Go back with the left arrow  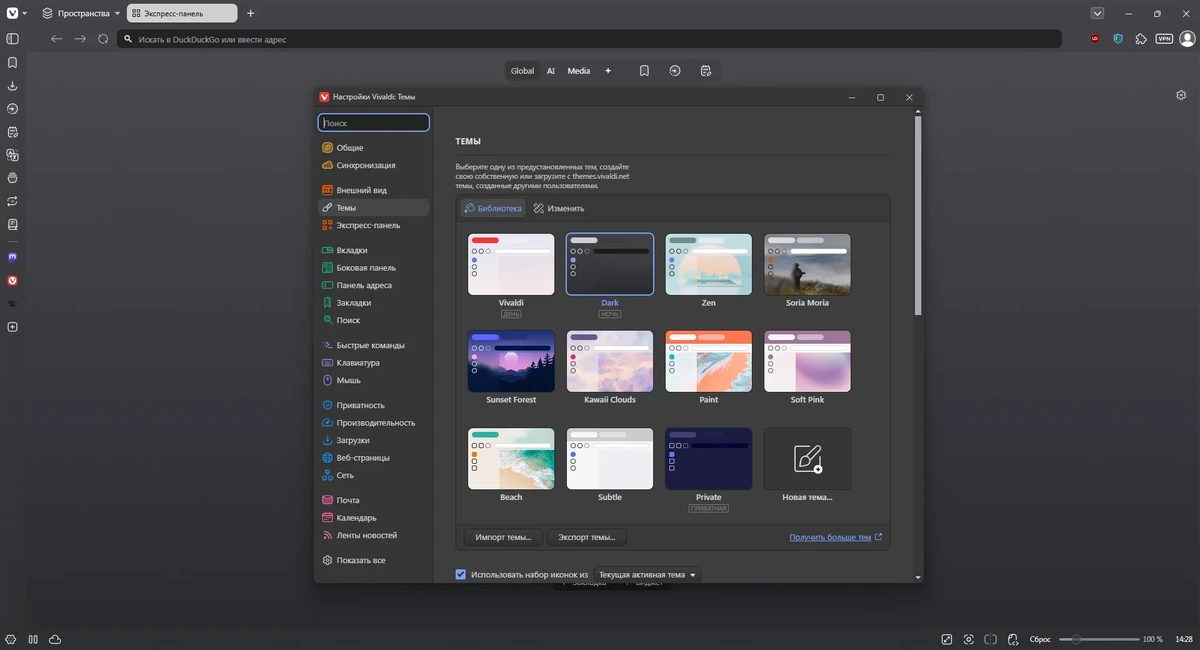(x=57, y=39)
